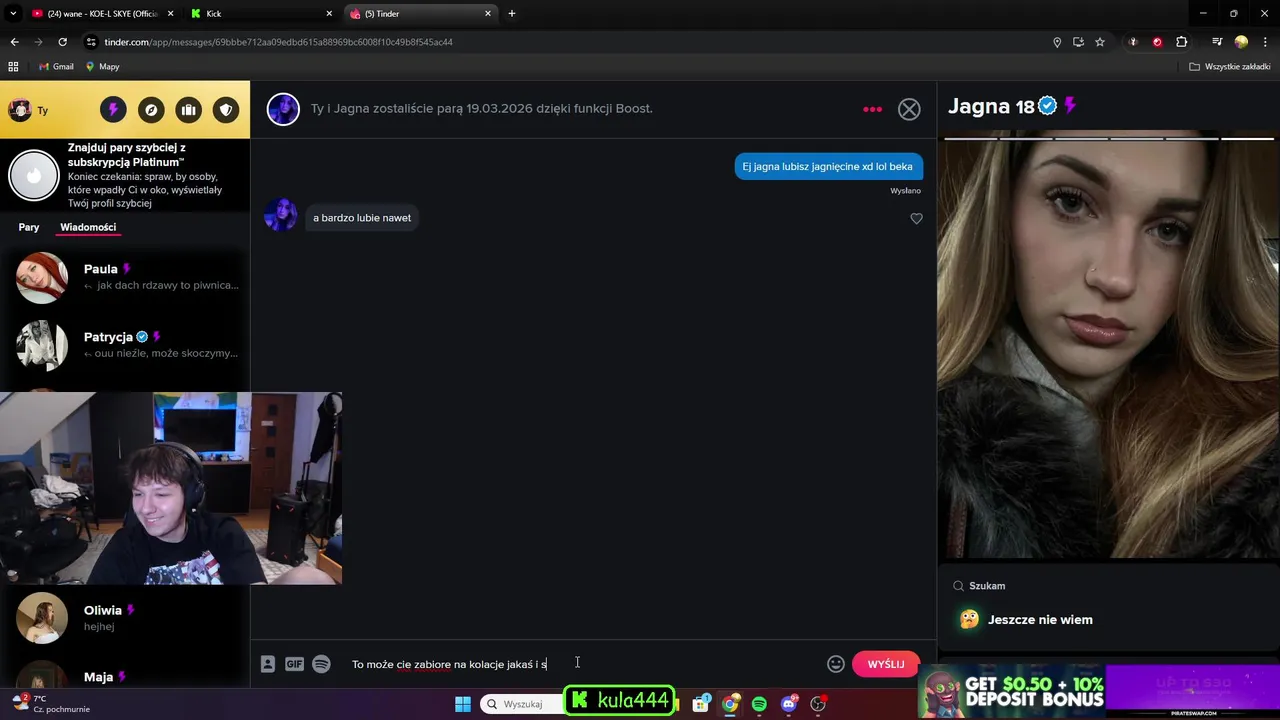Open Spotify song sharing icon
Screen dimensions: 1280x720
[x=321, y=664]
